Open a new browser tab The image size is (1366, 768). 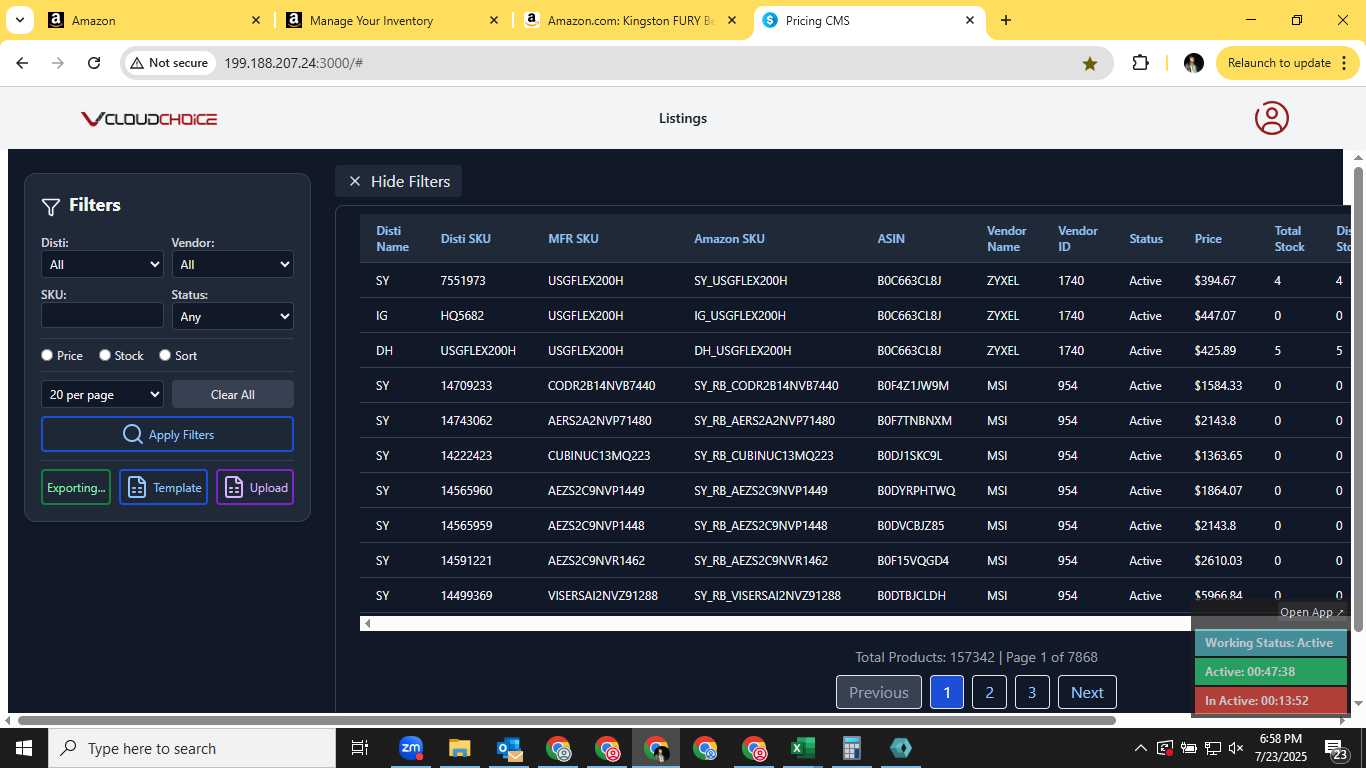click(1006, 20)
